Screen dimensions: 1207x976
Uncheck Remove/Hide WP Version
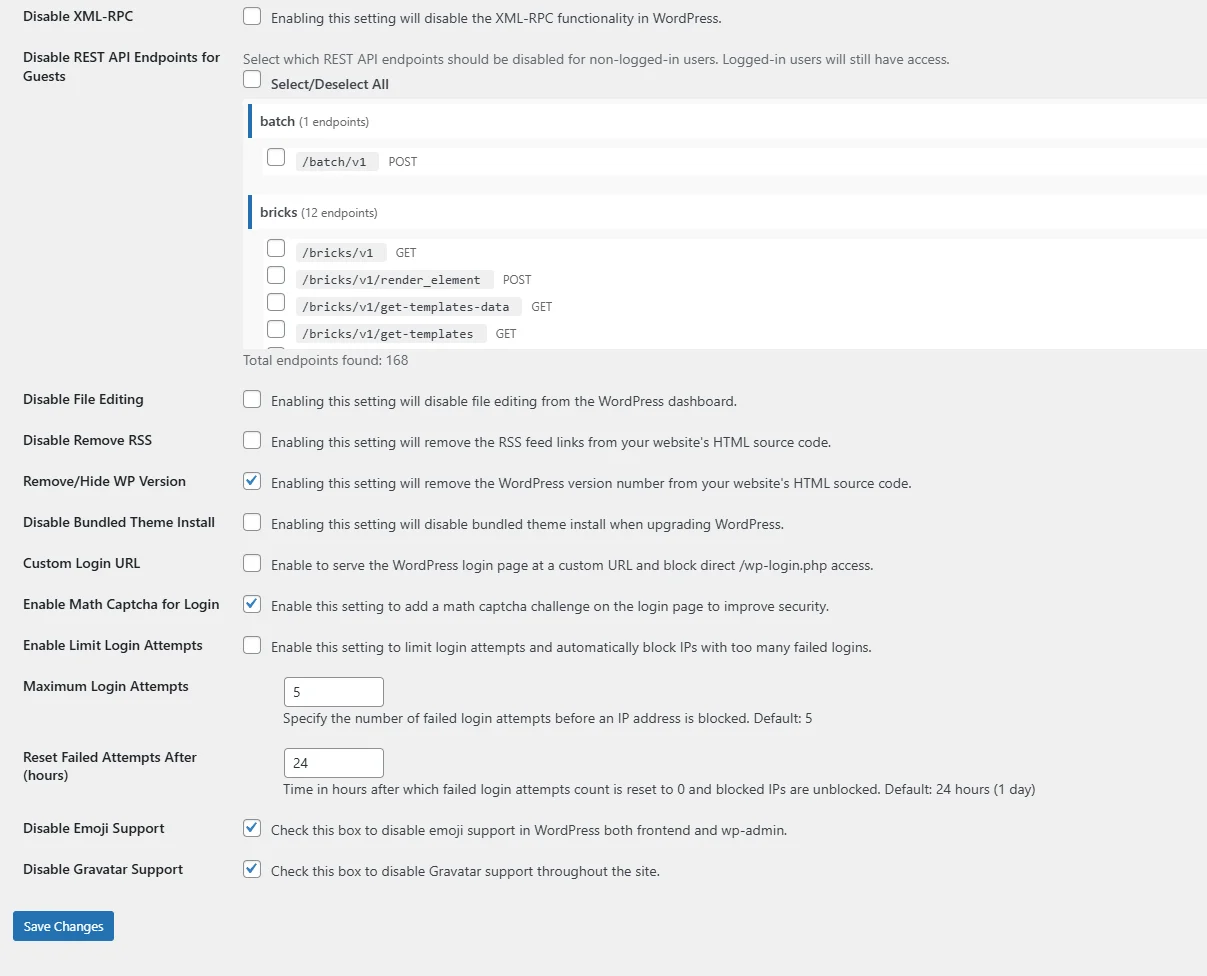252,482
